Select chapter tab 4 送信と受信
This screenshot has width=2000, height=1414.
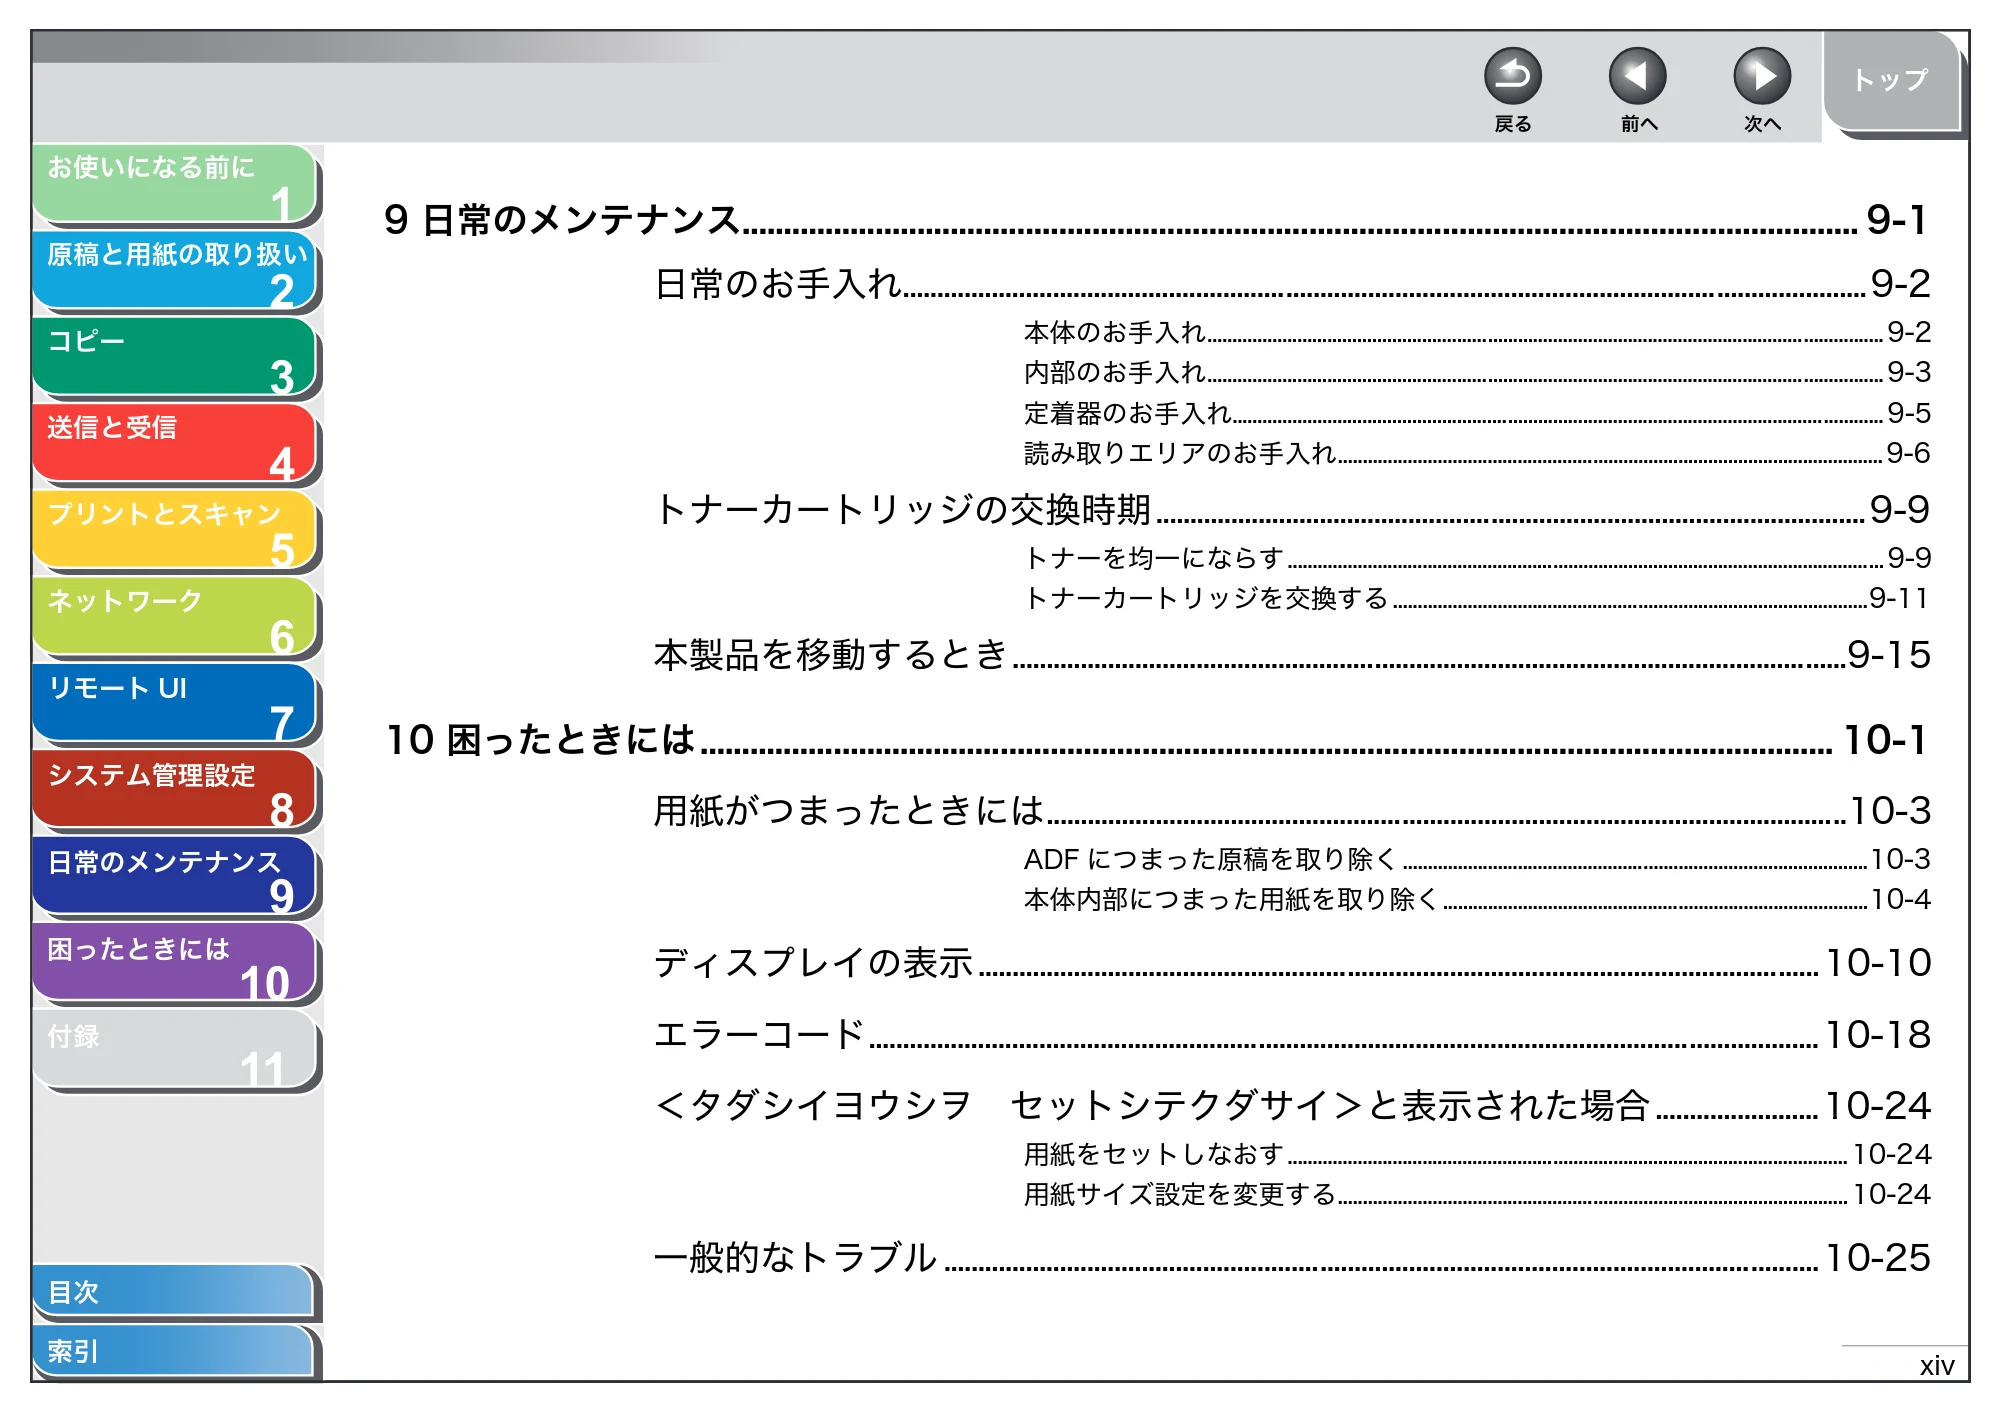(175, 444)
